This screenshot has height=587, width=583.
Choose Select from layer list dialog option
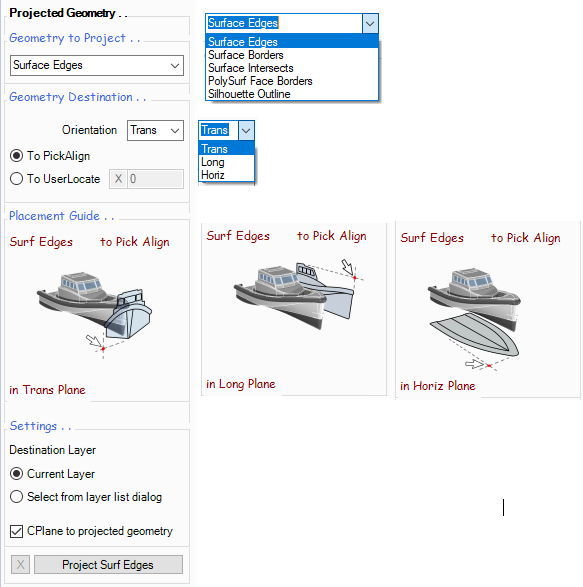16,497
